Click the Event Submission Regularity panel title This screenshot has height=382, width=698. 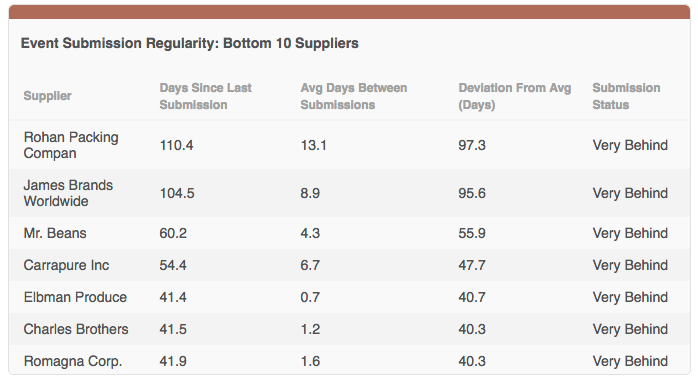(x=190, y=43)
